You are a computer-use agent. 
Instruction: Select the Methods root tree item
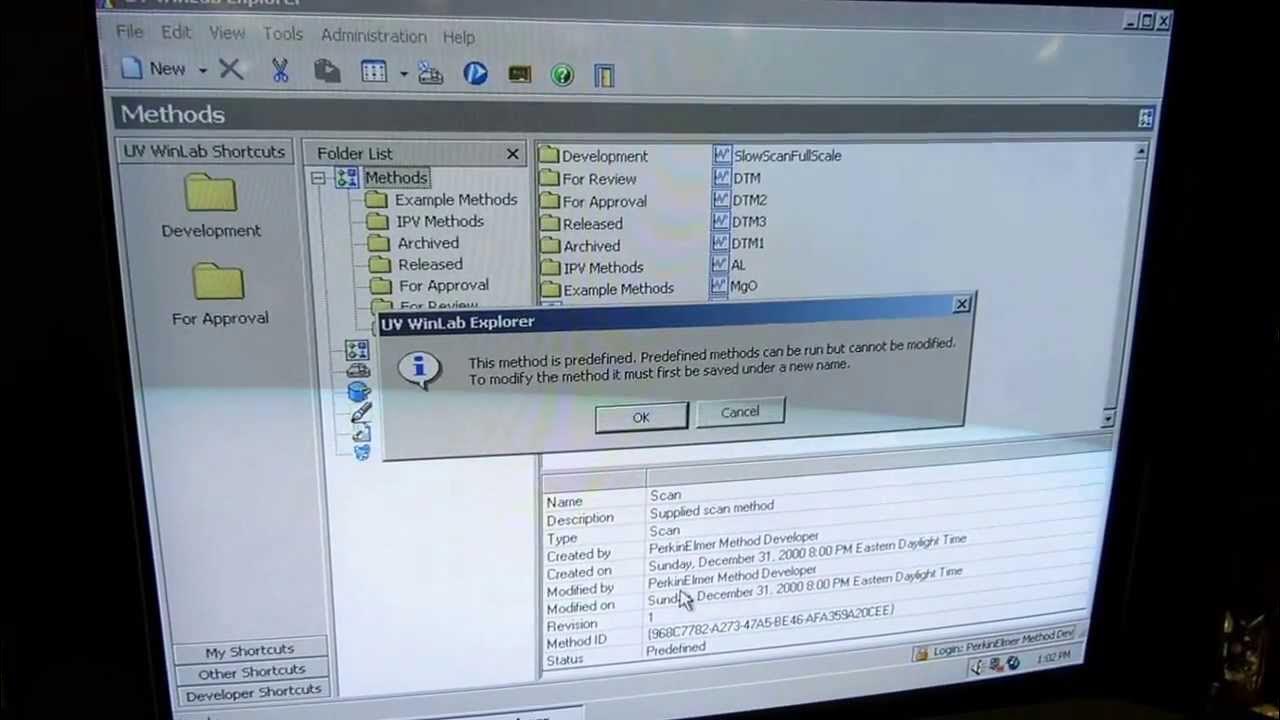tap(395, 178)
